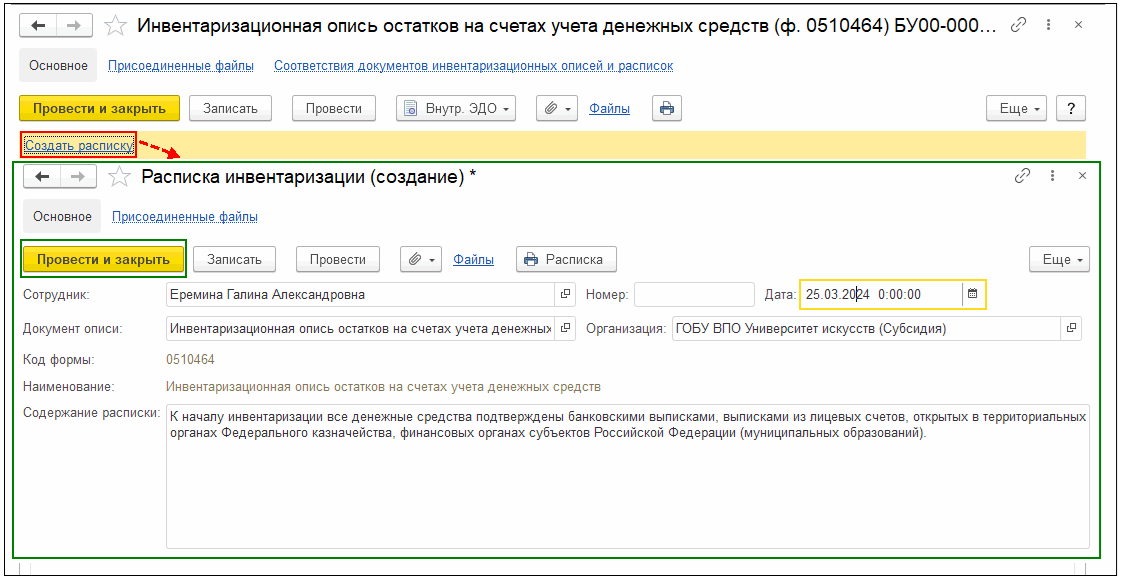Open Организация record with open icon
This screenshot has width=1121, height=579.
coord(1071,328)
